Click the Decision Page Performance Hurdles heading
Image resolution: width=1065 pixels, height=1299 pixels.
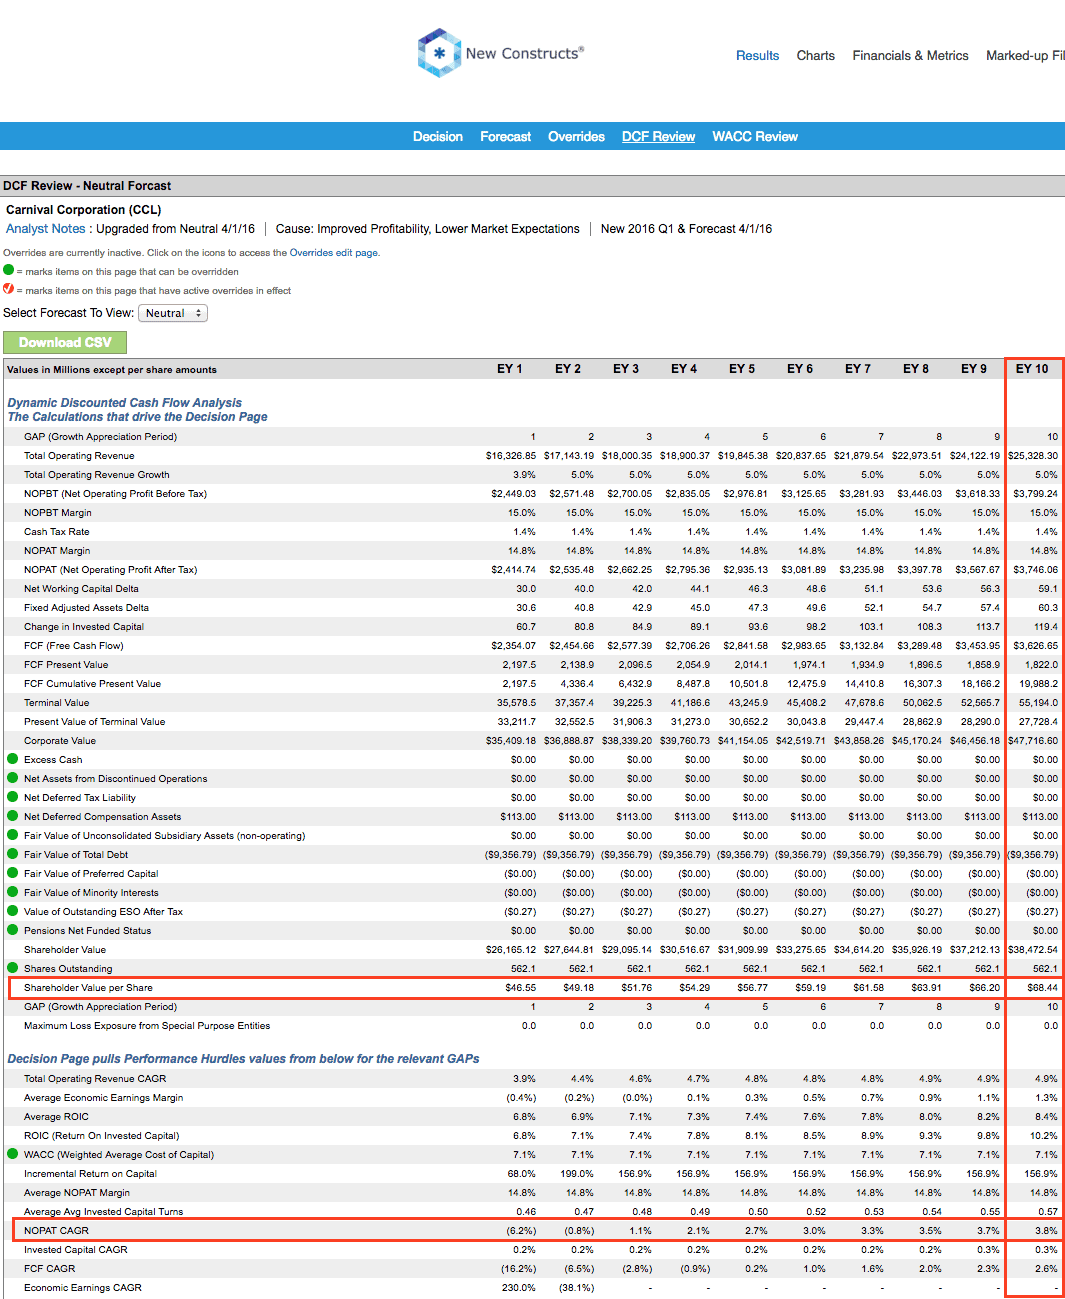tap(243, 1059)
